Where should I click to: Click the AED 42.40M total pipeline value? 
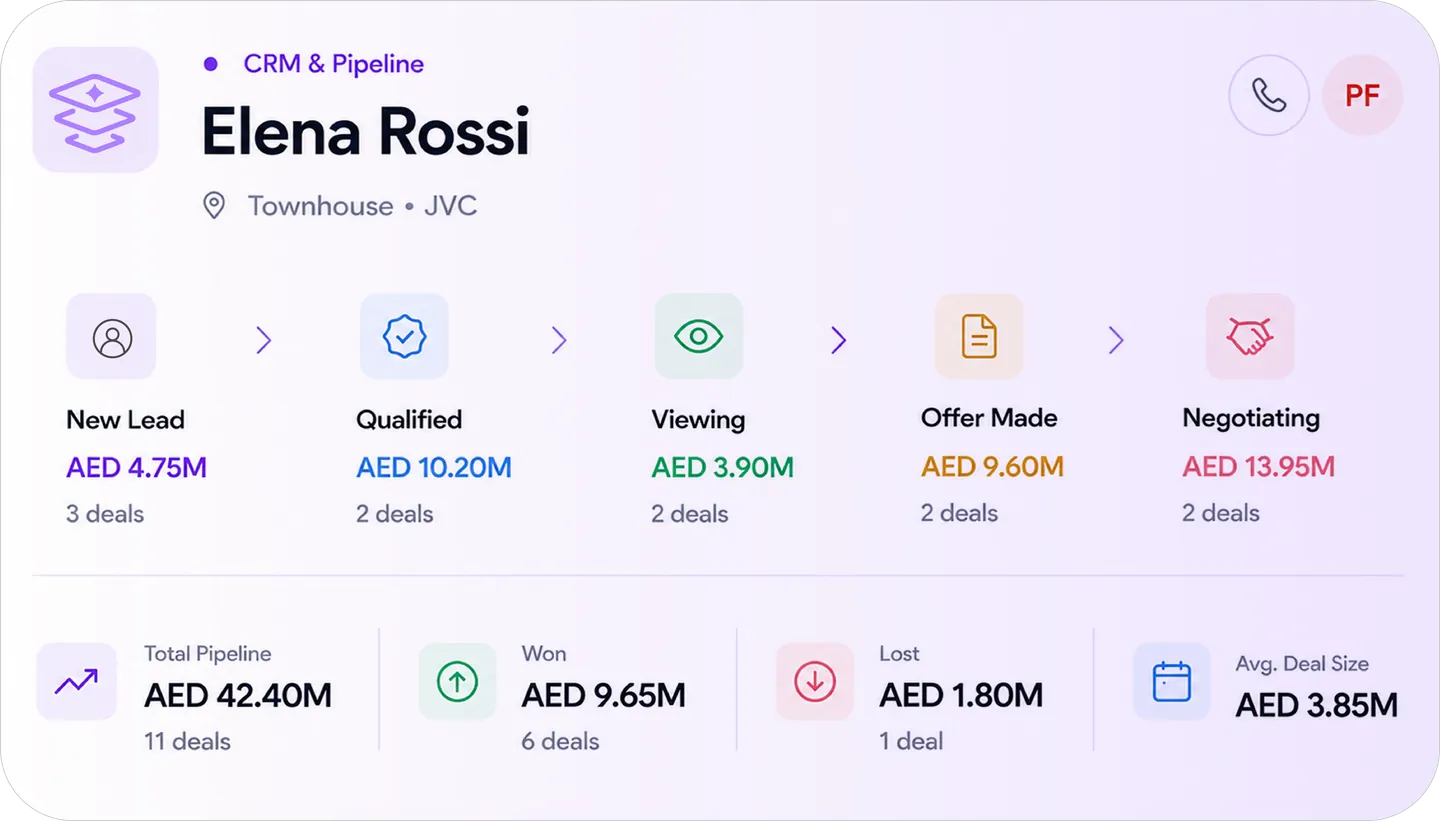(238, 696)
